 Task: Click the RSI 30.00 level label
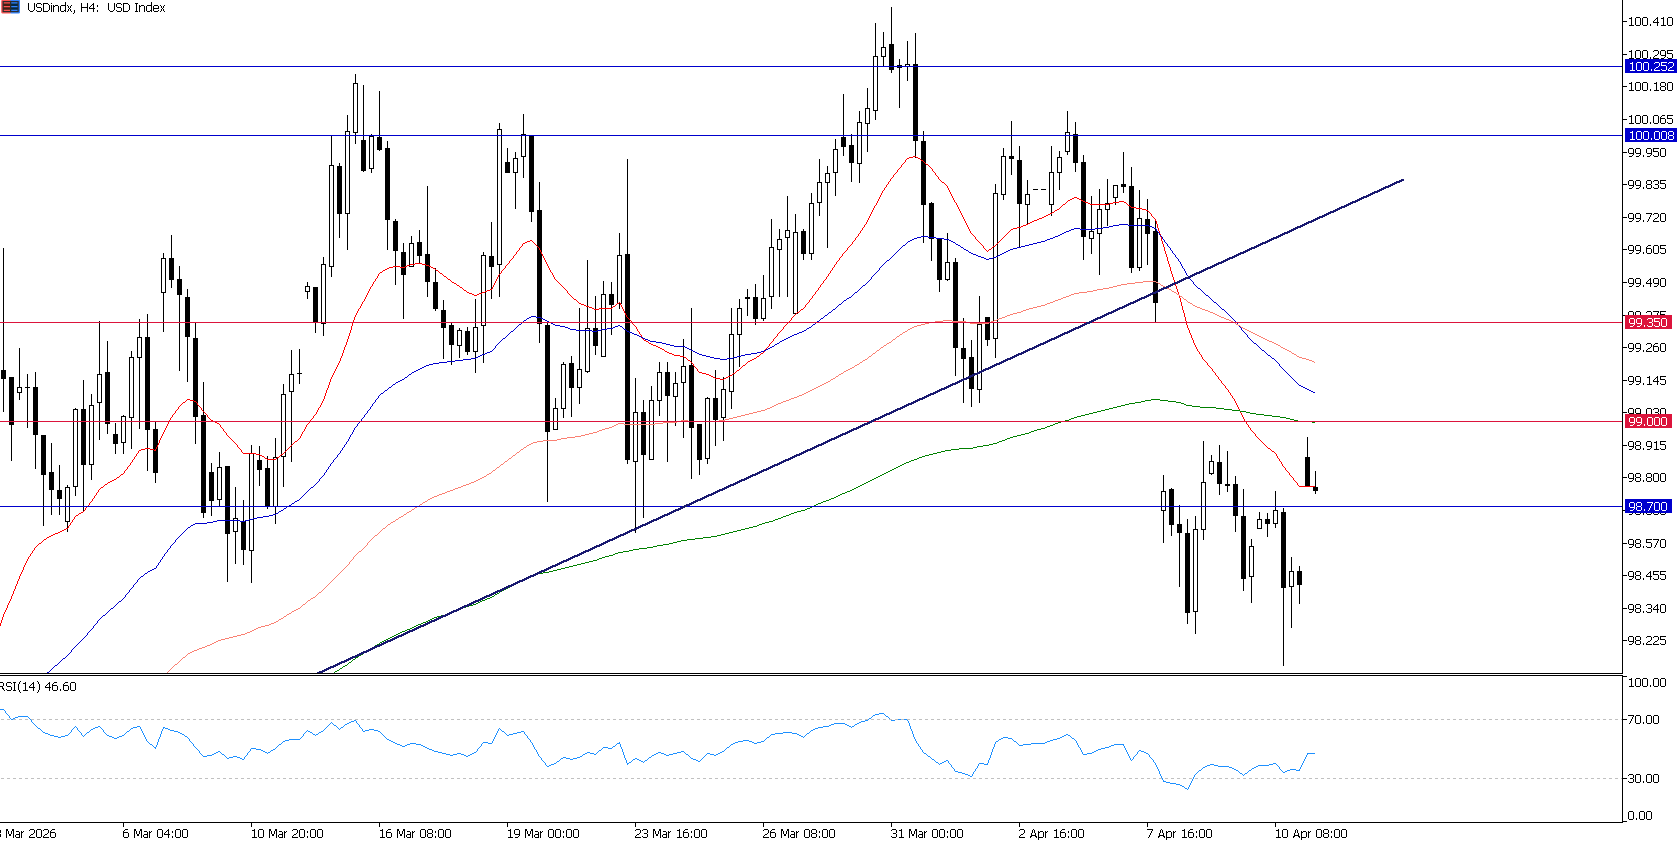point(1644,778)
